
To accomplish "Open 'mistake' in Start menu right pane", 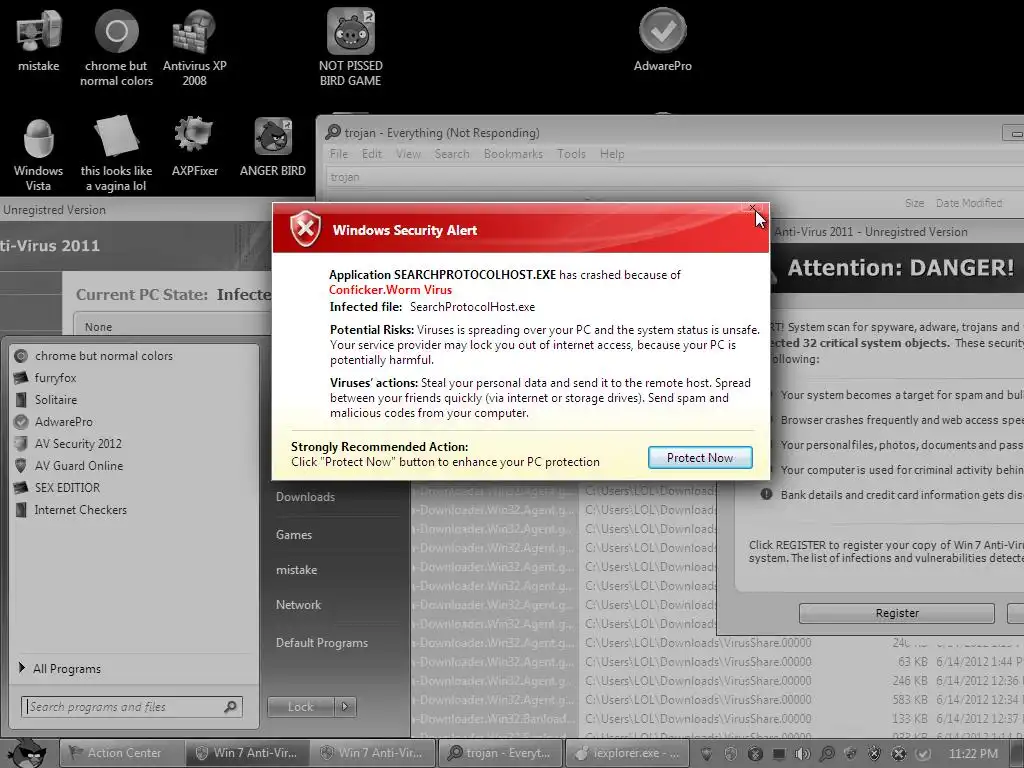I will coord(296,570).
